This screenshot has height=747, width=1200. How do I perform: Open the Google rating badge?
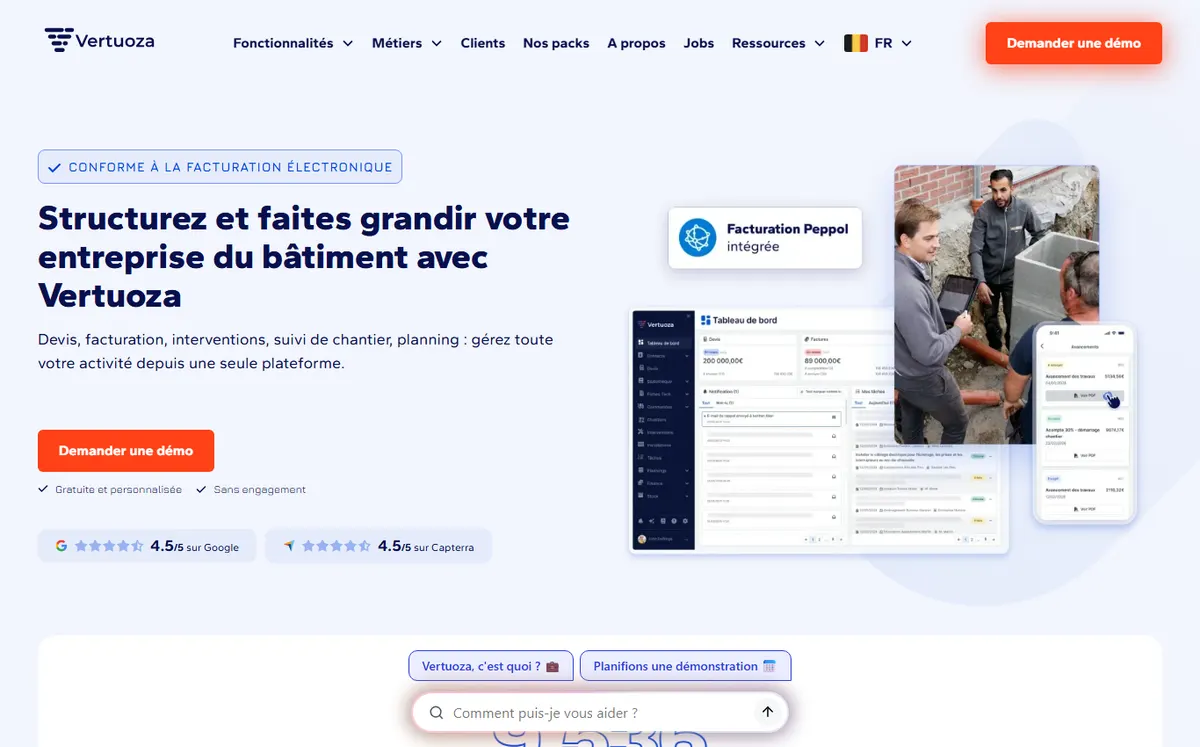147,546
